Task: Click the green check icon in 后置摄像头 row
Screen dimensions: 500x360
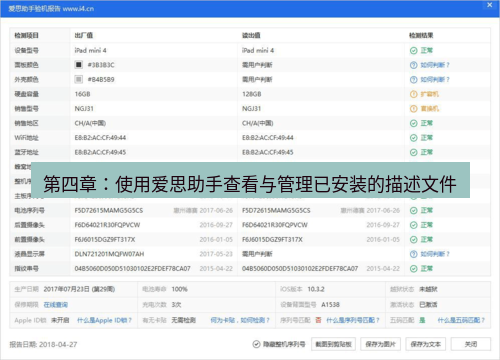Action: [413, 225]
